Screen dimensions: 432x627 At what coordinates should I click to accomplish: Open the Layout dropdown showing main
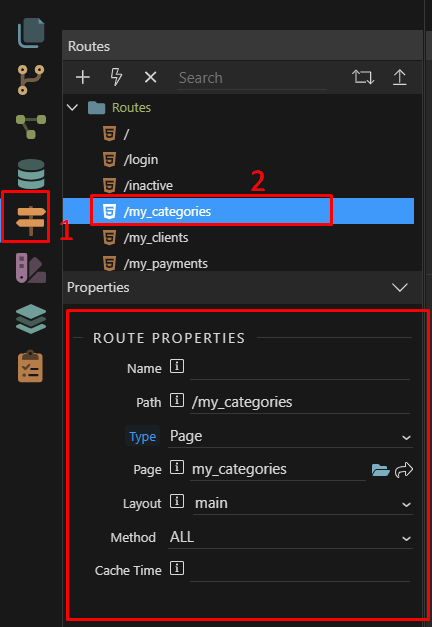pyautogui.click(x=302, y=503)
